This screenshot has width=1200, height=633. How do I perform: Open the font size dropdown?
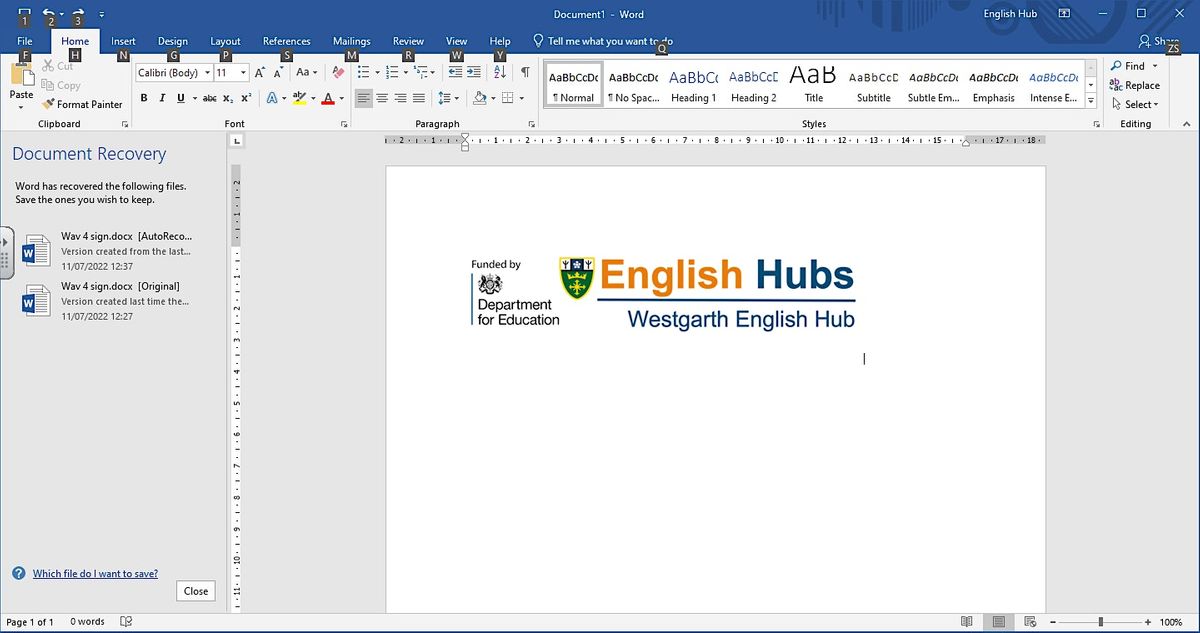coord(243,72)
